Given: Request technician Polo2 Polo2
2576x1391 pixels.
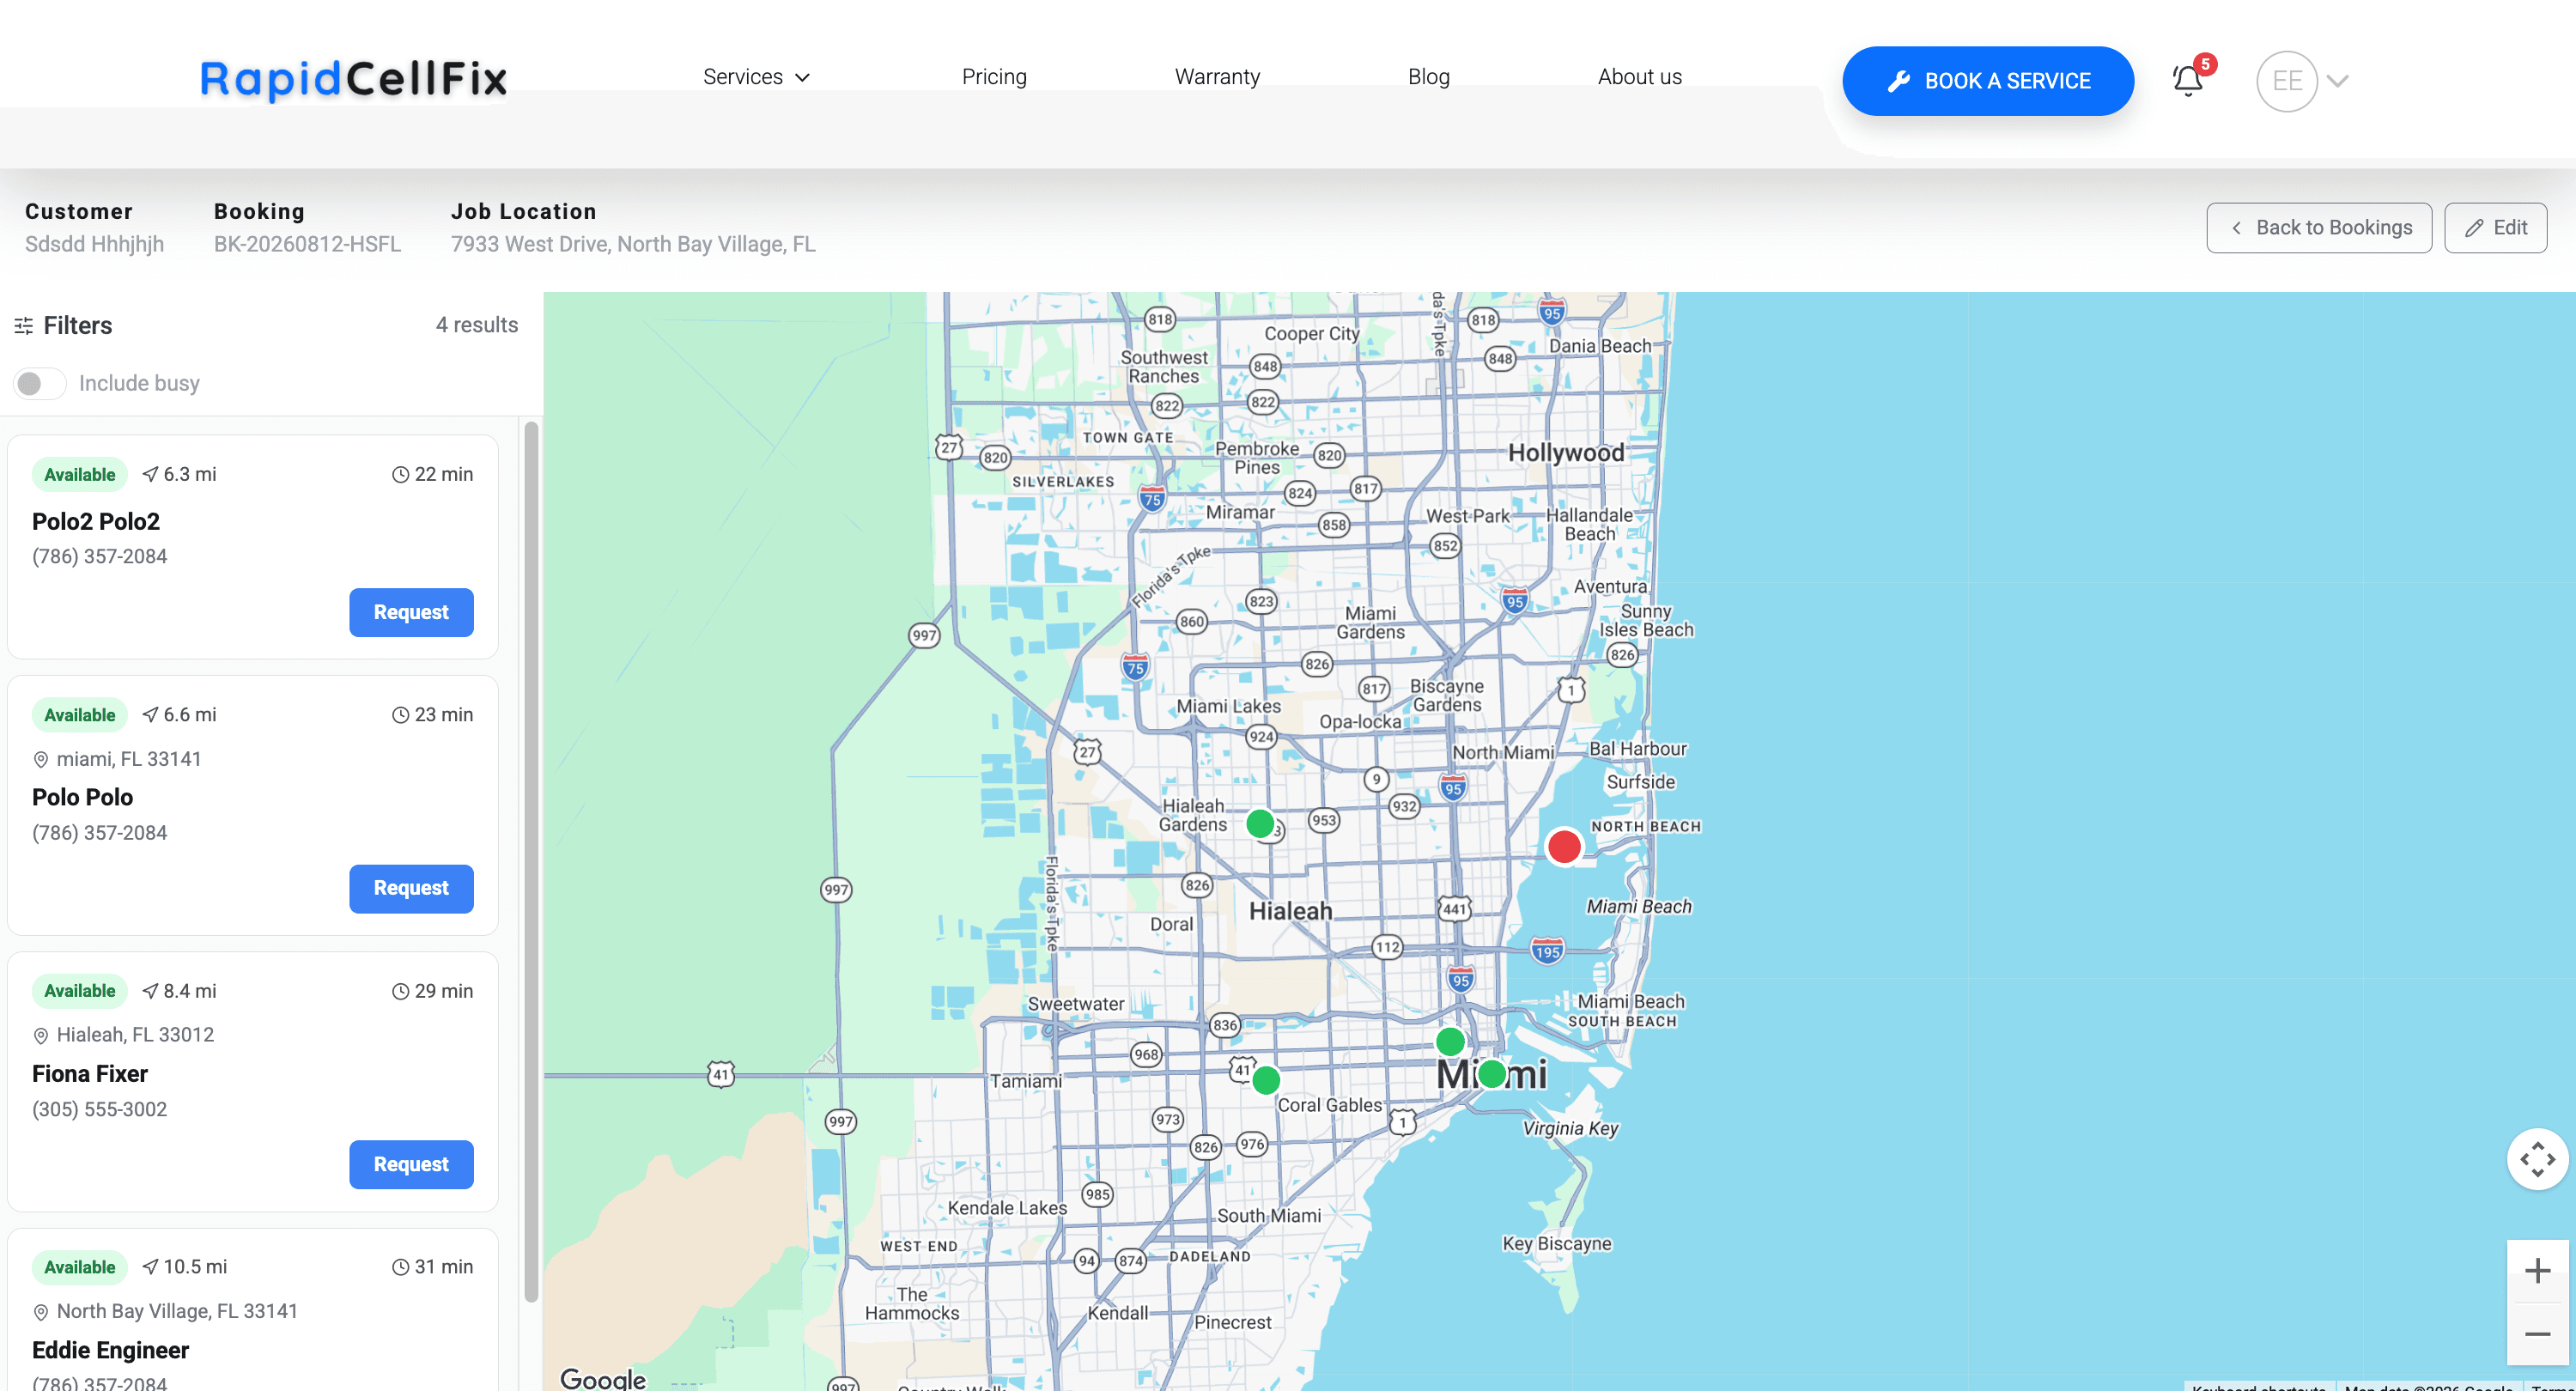Looking at the screenshot, I should [x=411, y=612].
